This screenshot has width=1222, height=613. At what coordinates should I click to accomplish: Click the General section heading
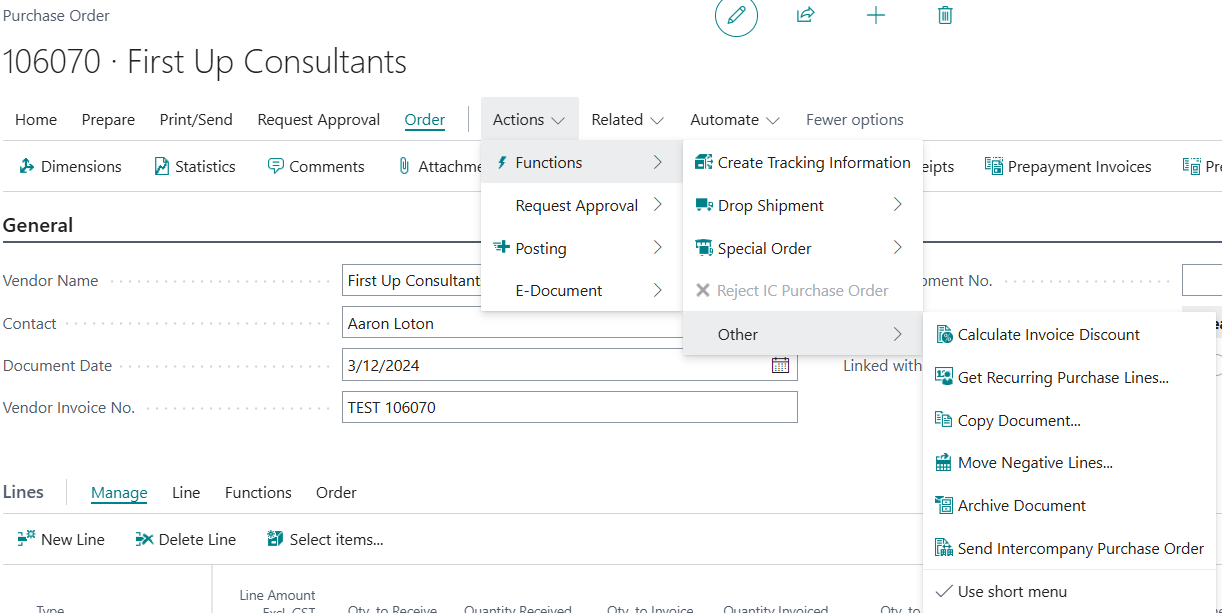pos(38,225)
